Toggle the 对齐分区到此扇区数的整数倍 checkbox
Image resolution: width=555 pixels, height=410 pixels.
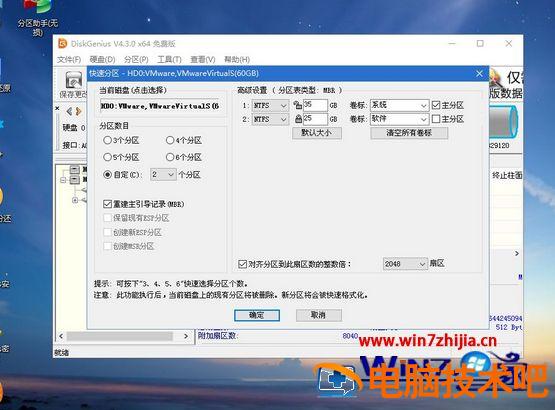click(242, 264)
